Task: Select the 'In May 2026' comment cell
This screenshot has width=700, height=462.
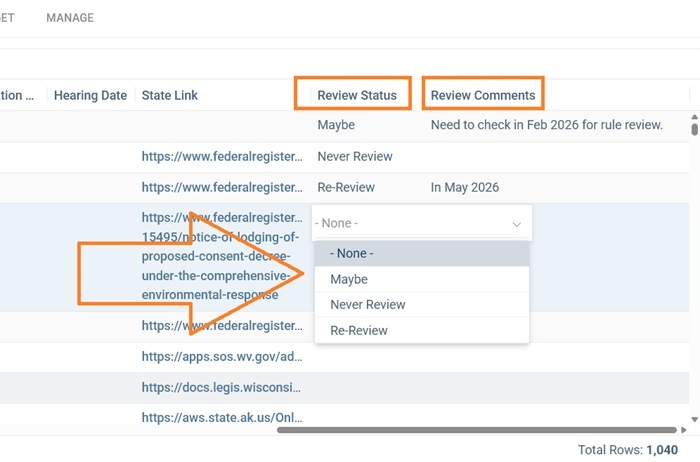Action: (464, 187)
